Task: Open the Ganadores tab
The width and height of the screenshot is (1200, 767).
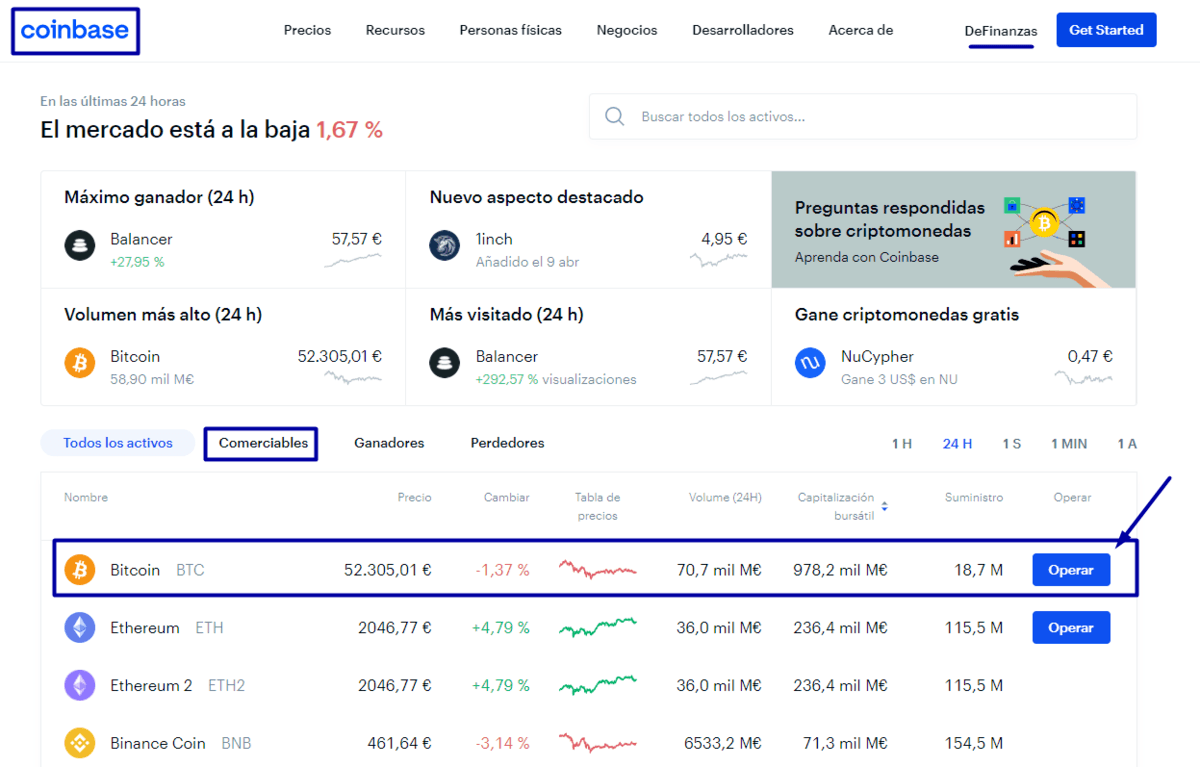Action: (x=389, y=443)
